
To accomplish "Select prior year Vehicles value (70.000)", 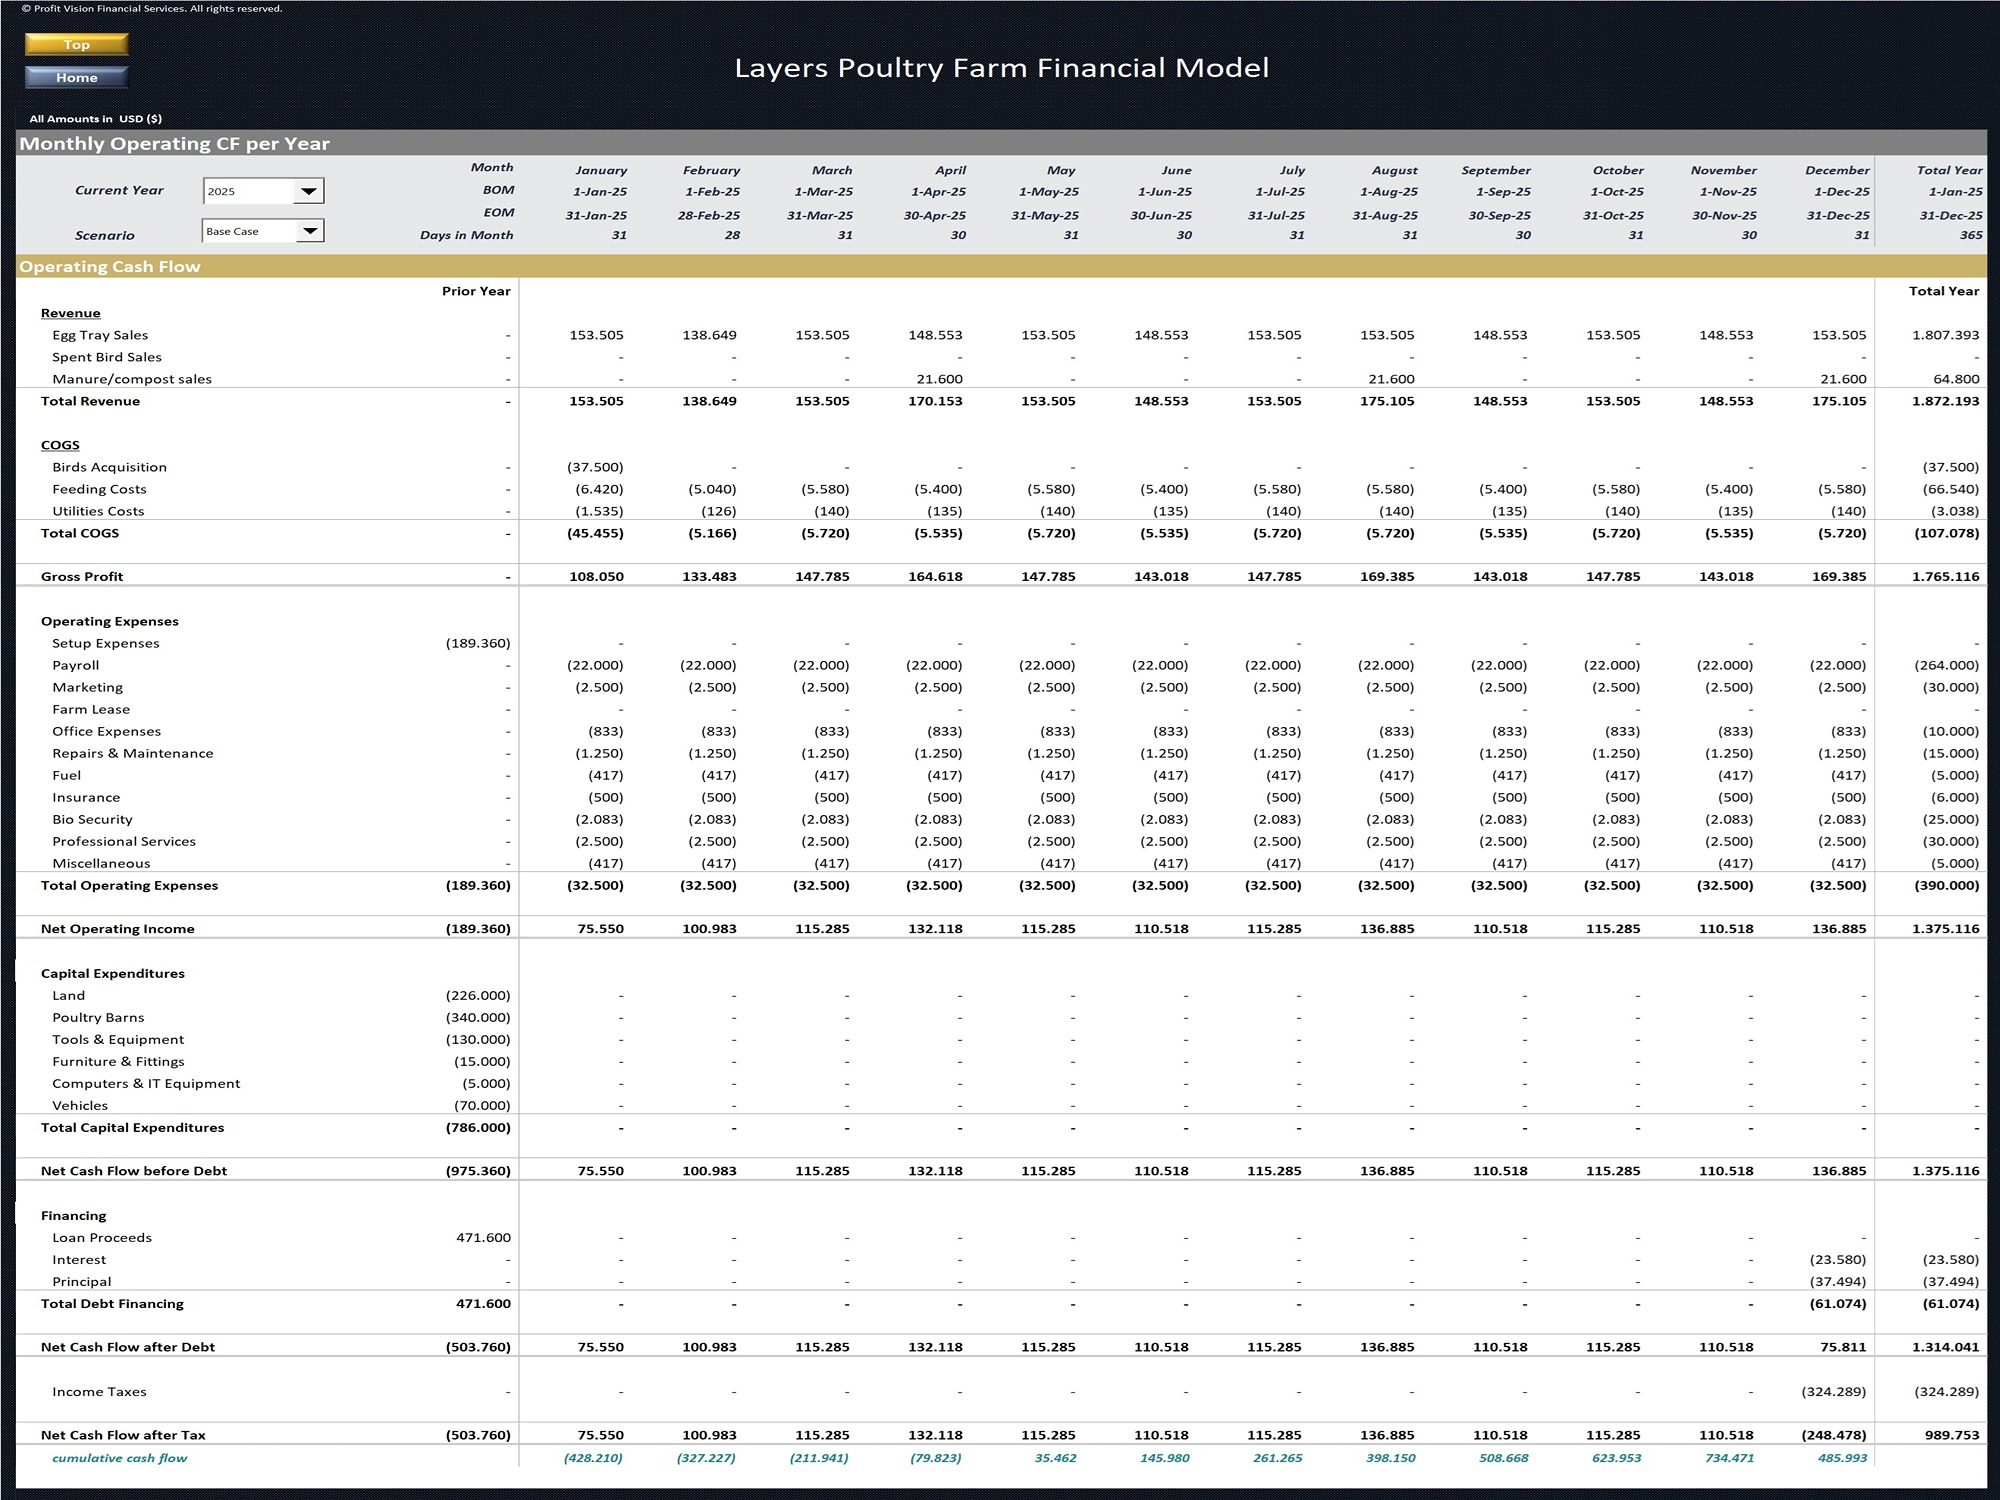I will point(482,1105).
